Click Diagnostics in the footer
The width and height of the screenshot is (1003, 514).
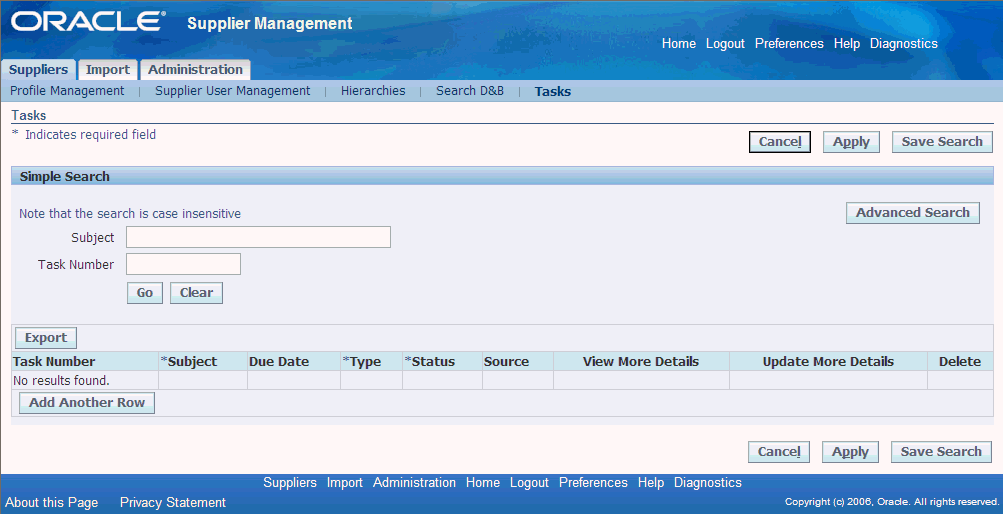point(707,483)
